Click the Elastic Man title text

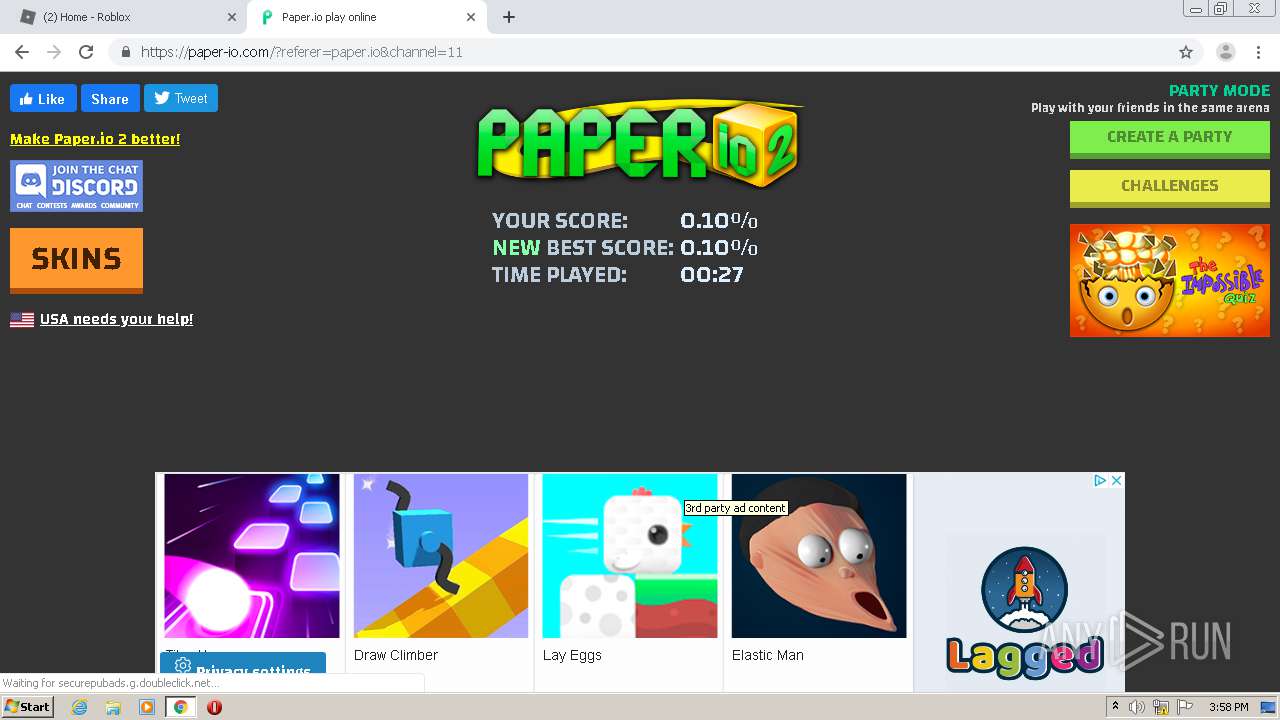pyautogui.click(x=767, y=655)
